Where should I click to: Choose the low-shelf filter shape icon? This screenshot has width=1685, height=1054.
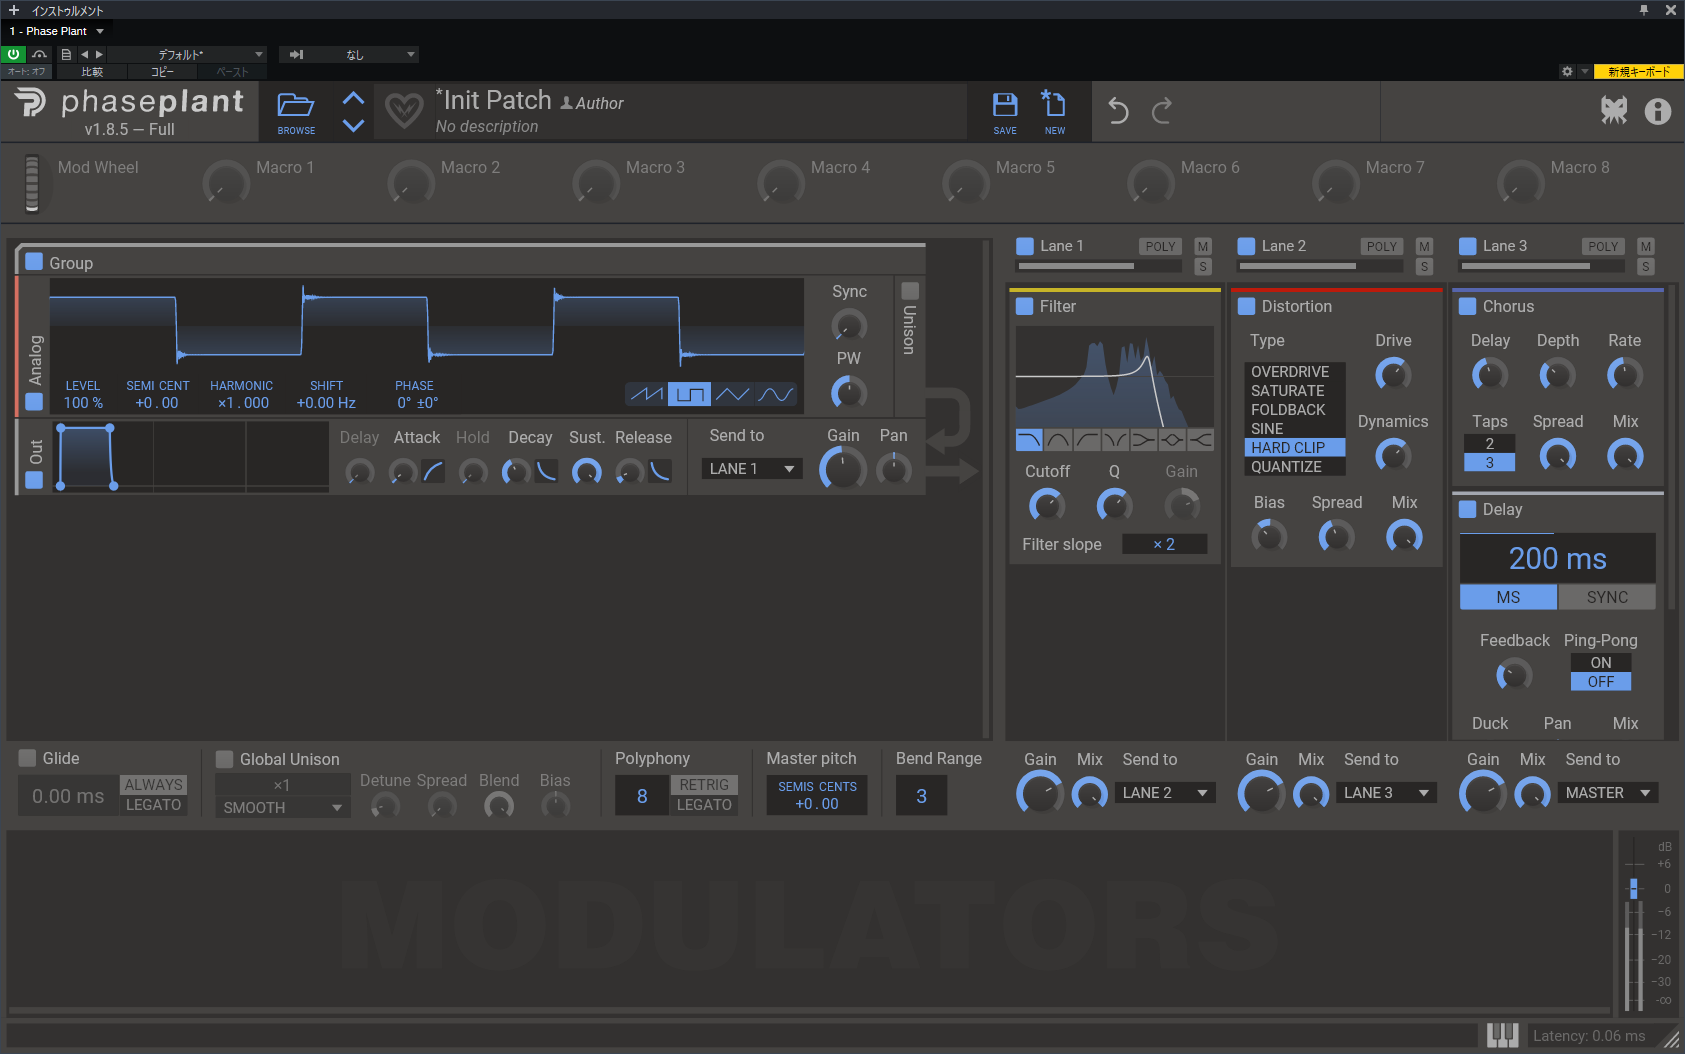point(1143,440)
